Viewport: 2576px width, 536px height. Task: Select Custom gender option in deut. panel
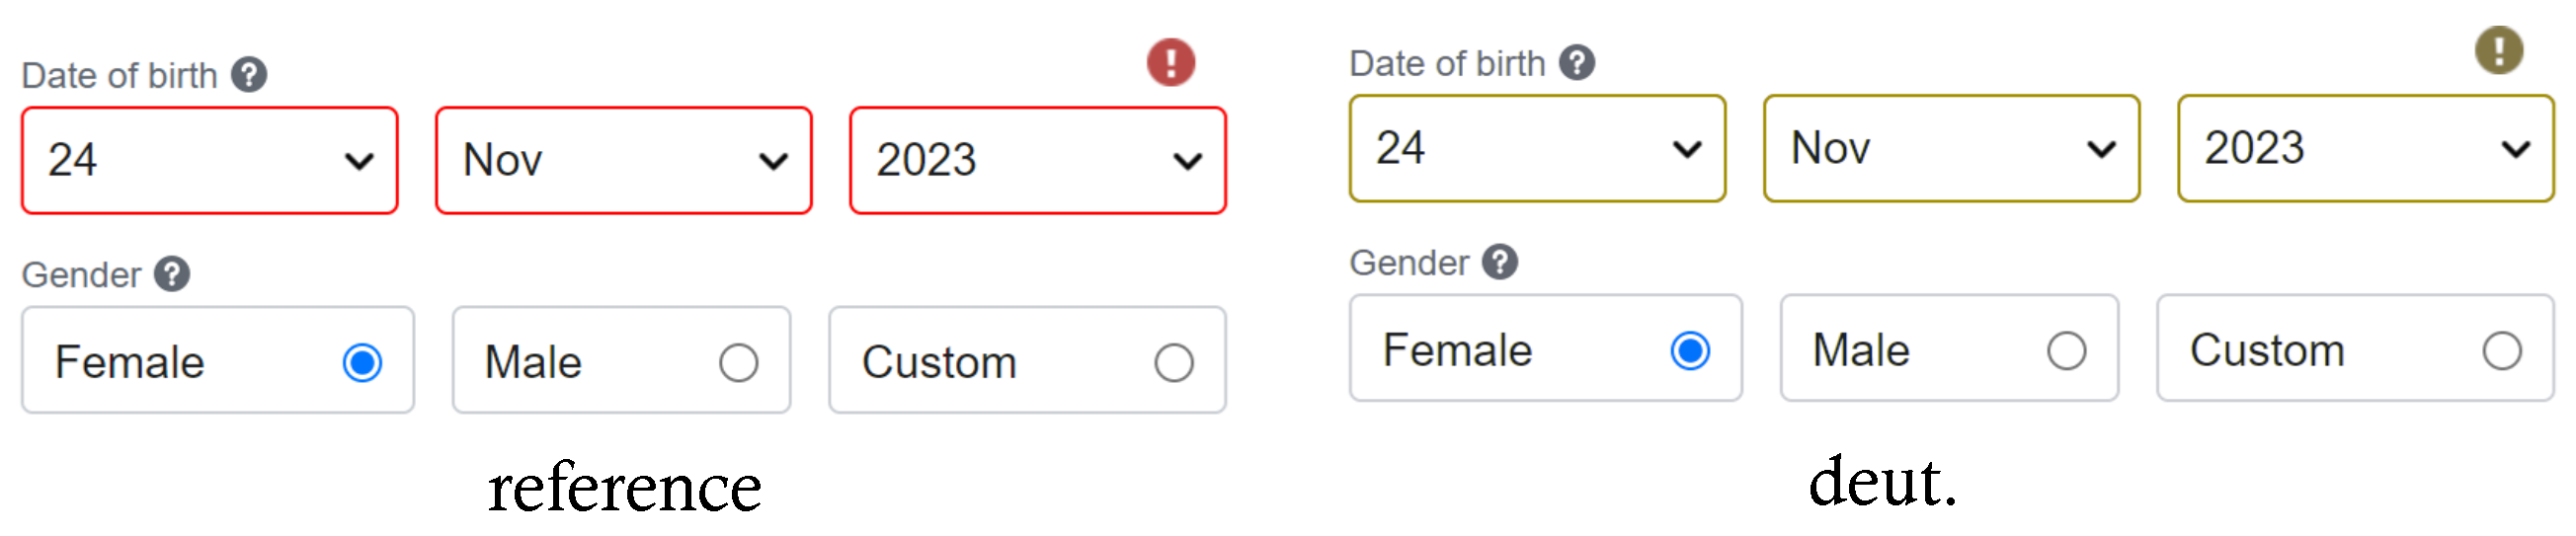click(2501, 350)
